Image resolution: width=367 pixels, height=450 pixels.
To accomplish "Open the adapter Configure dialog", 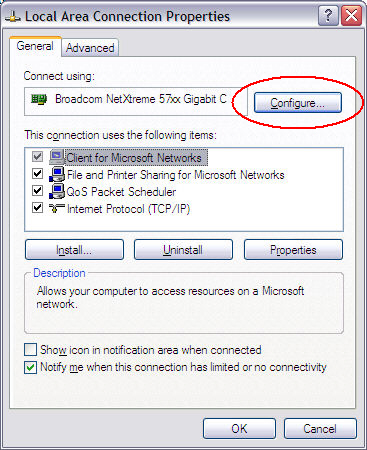I will point(298,103).
